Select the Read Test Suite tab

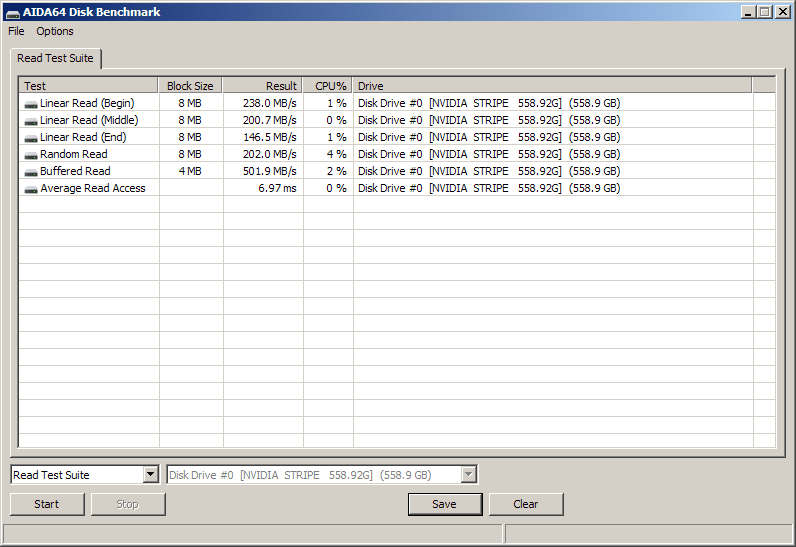[55, 58]
